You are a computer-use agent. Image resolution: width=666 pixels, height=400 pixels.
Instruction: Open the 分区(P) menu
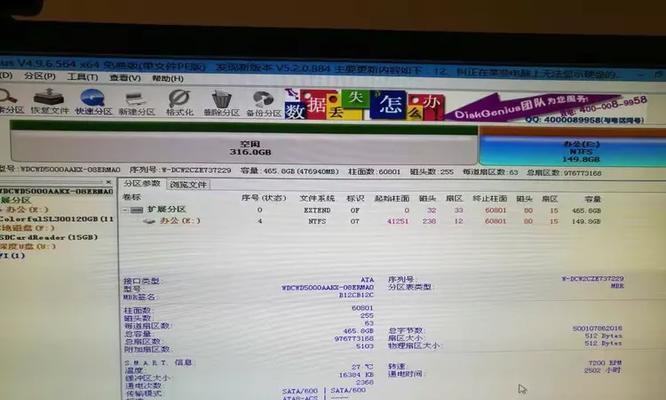[x=40, y=76]
